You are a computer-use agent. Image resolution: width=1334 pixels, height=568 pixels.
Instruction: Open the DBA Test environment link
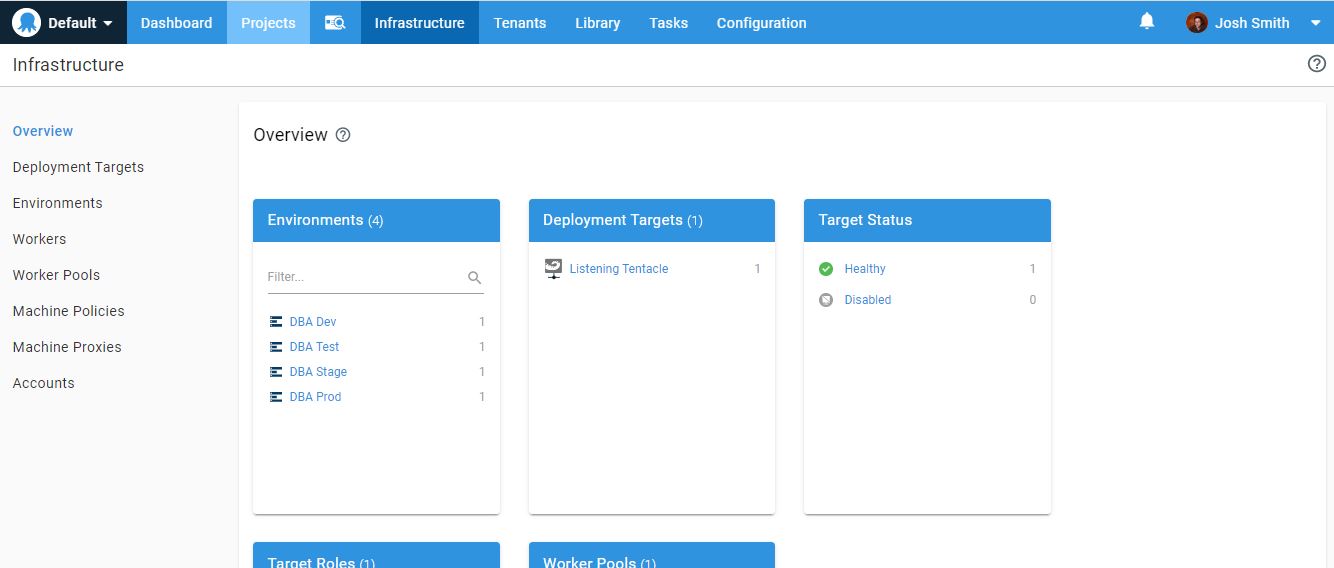click(314, 347)
